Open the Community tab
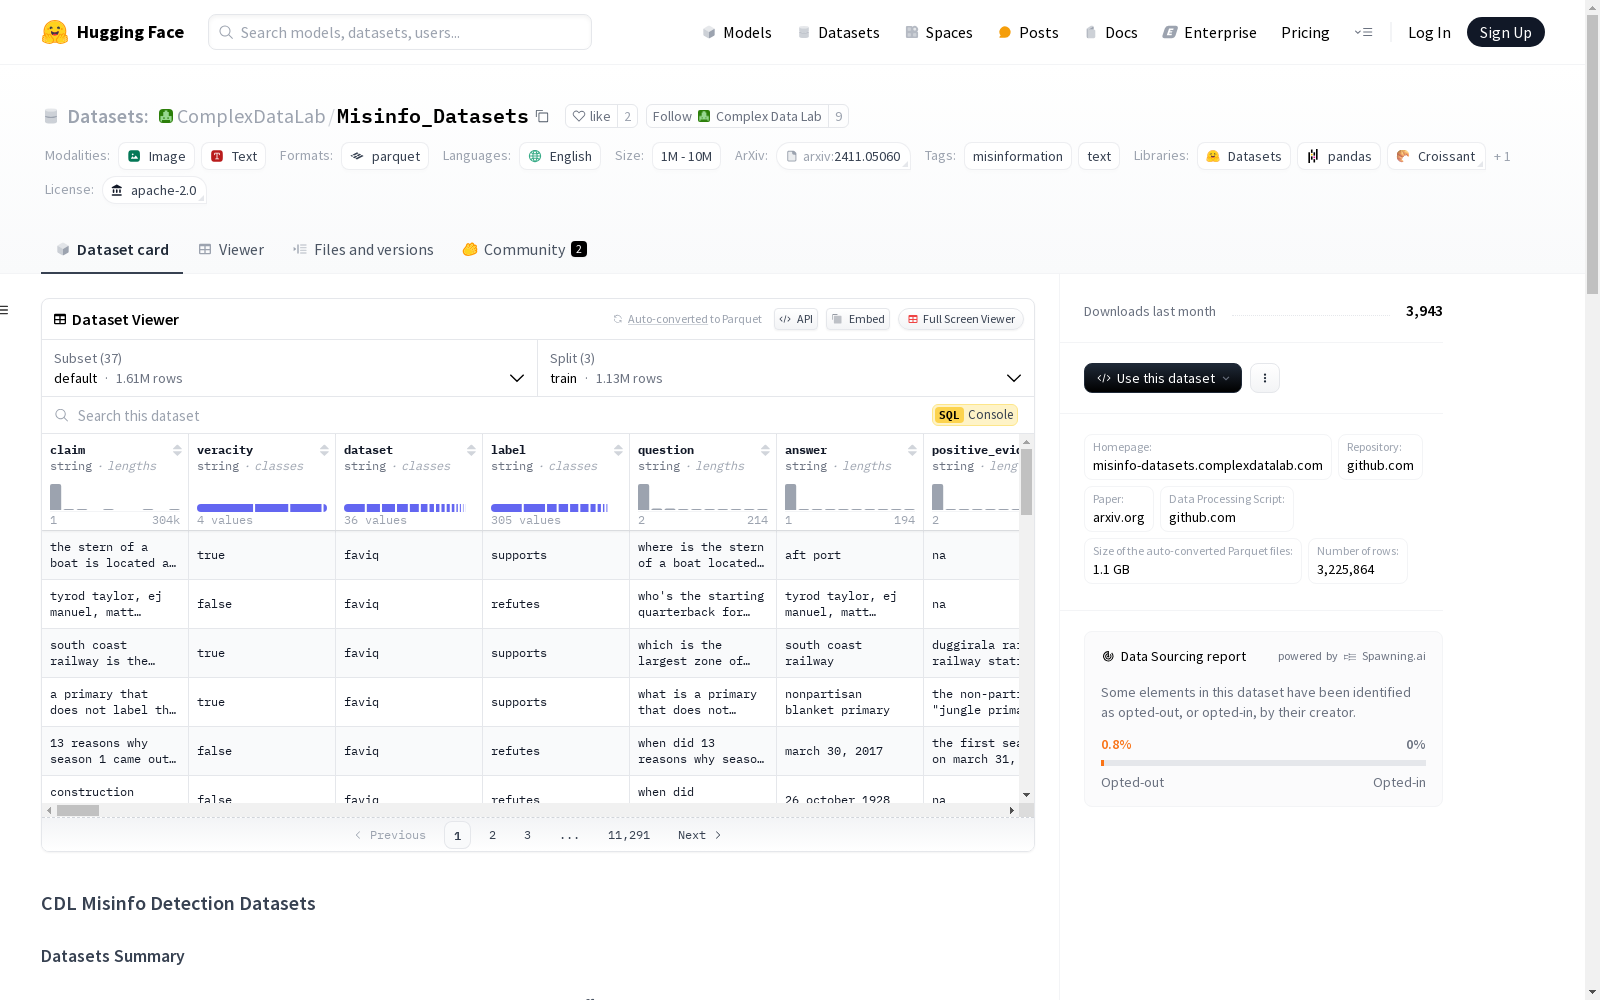 pos(524,250)
